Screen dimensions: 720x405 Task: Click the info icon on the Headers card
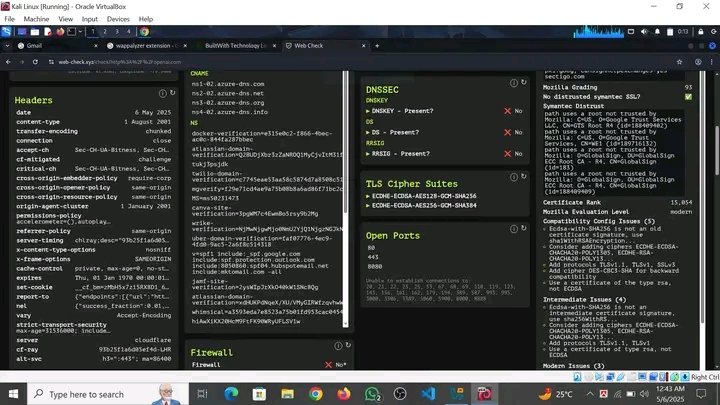163,93
